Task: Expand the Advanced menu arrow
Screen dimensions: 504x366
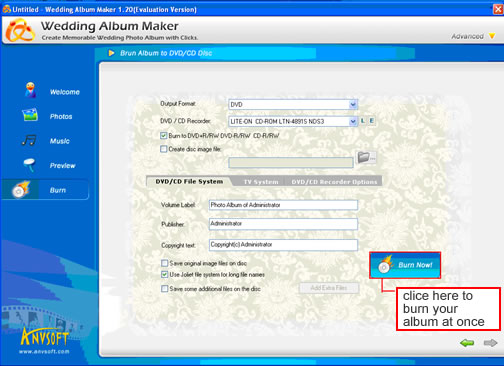Action: pos(492,36)
